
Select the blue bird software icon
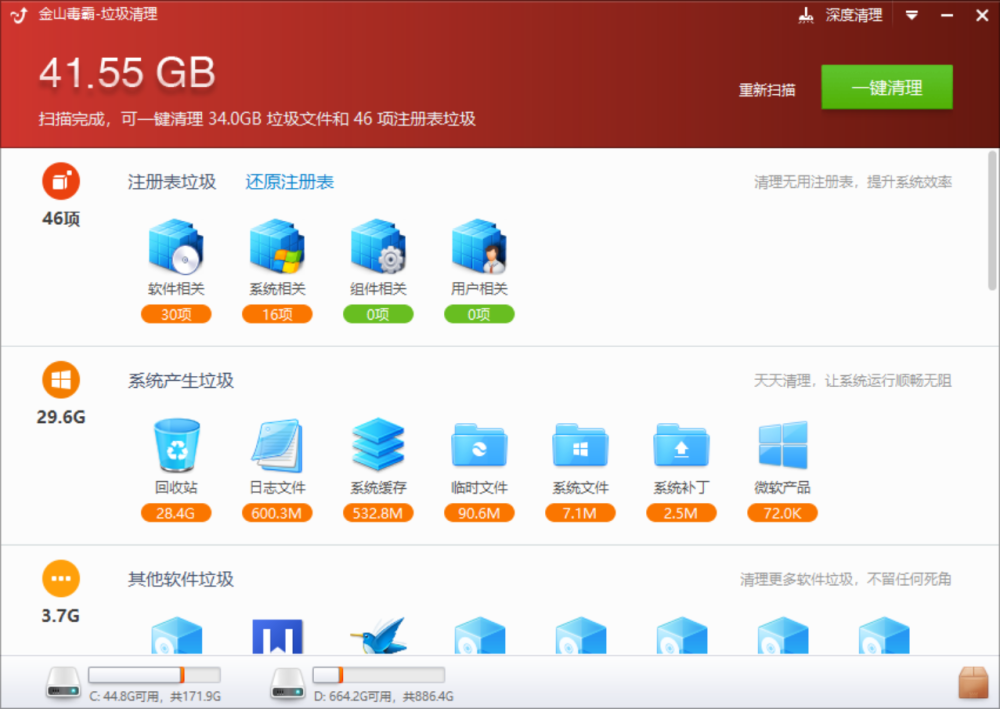[x=378, y=636]
